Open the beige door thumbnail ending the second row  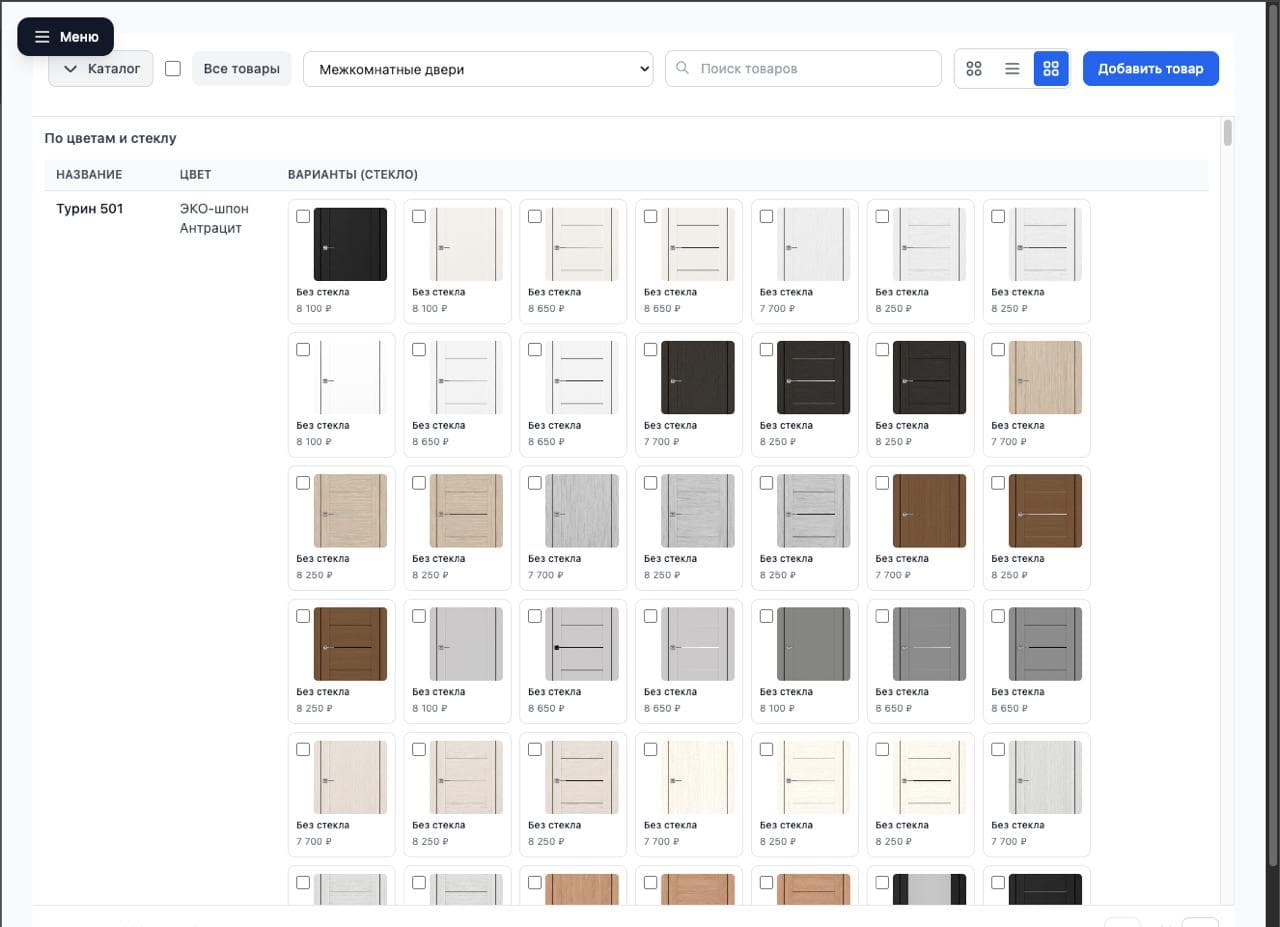pyautogui.click(x=1045, y=377)
